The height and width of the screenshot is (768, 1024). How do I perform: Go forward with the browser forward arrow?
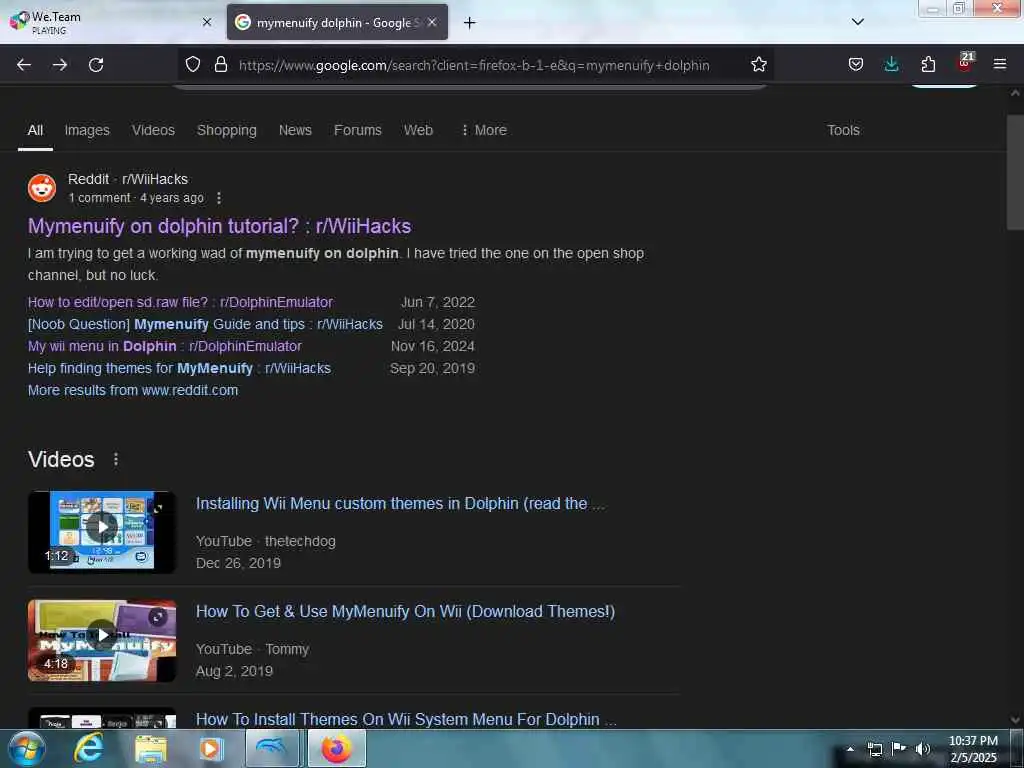60,65
